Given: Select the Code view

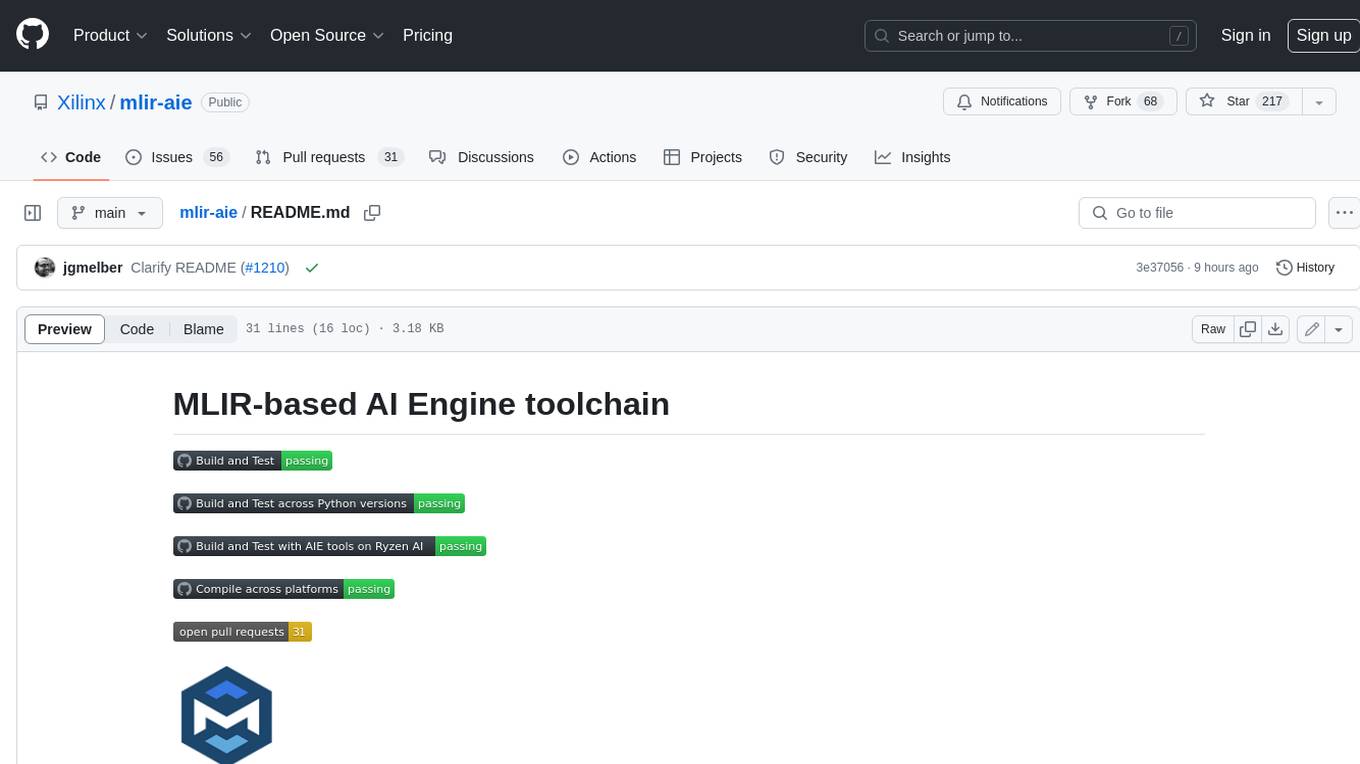Looking at the screenshot, I should tap(137, 329).
